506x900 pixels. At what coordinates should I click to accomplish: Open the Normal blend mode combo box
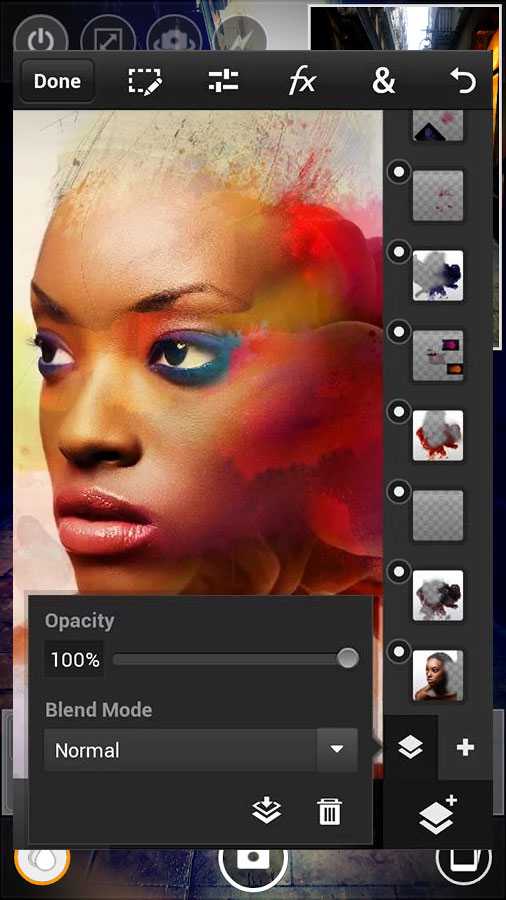(x=201, y=750)
